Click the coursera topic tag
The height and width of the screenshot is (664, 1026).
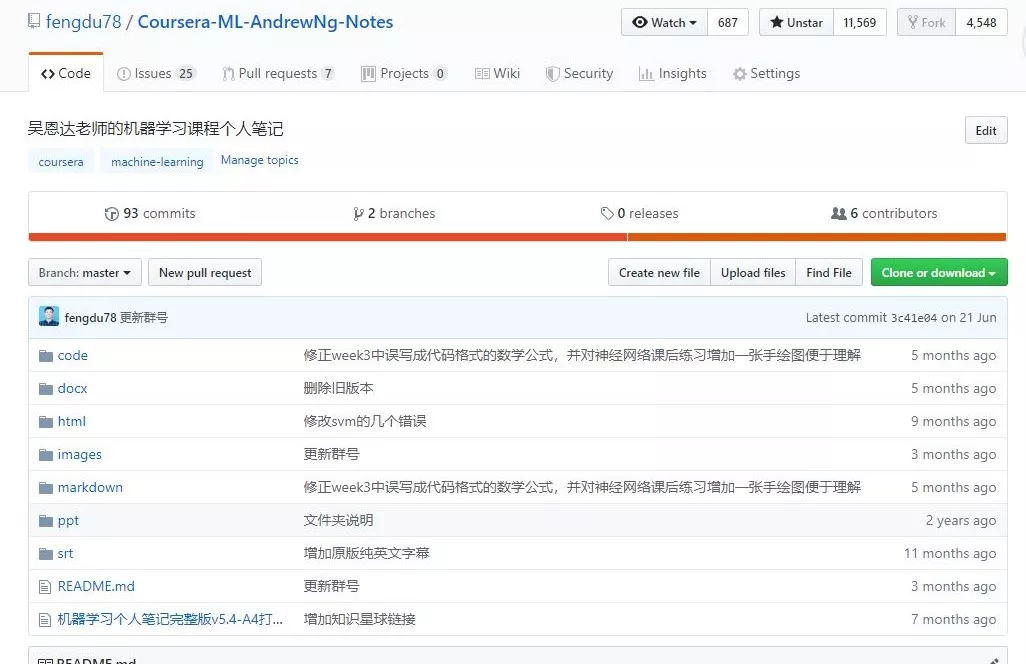pyautogui.click(x=61, y=162)
